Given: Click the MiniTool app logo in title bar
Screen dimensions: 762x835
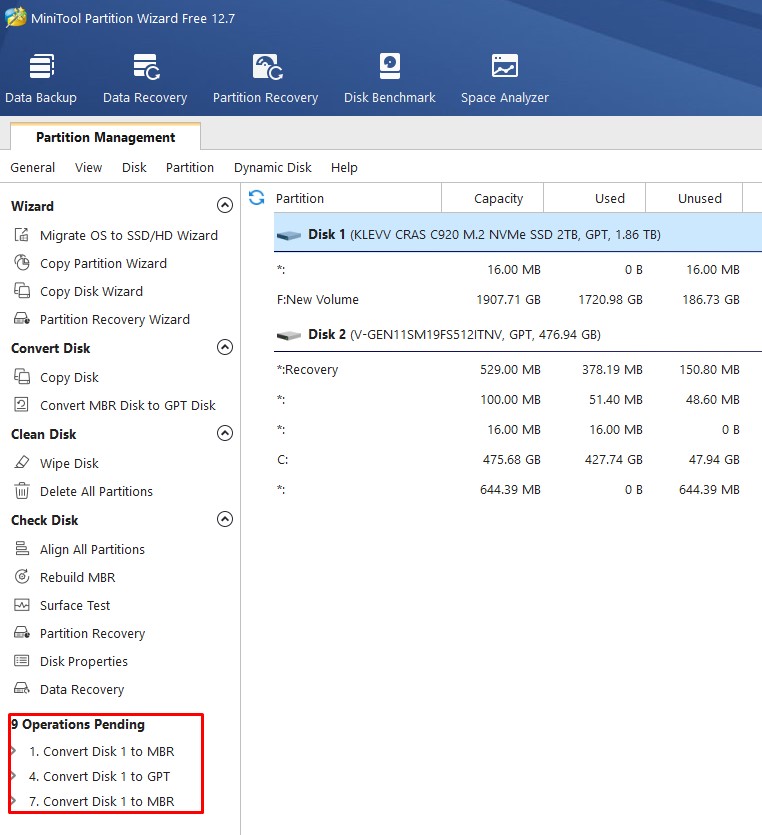Looking at the screenshot, I should pos(15,18).
